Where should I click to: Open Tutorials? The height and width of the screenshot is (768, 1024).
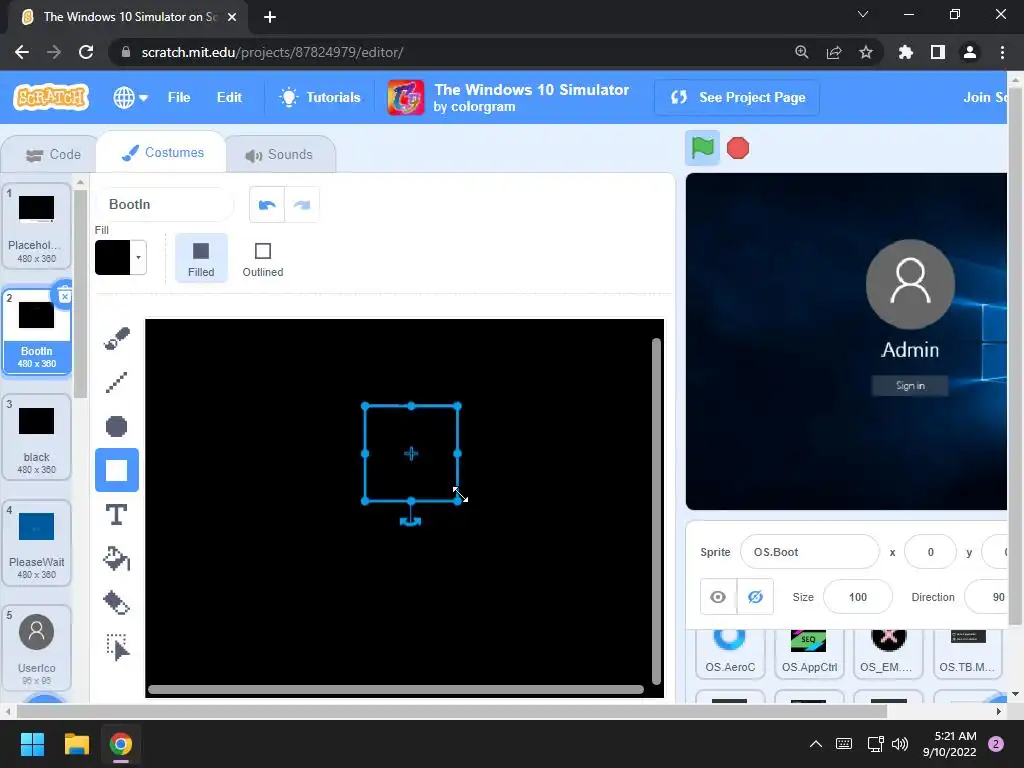click(320, 97)
